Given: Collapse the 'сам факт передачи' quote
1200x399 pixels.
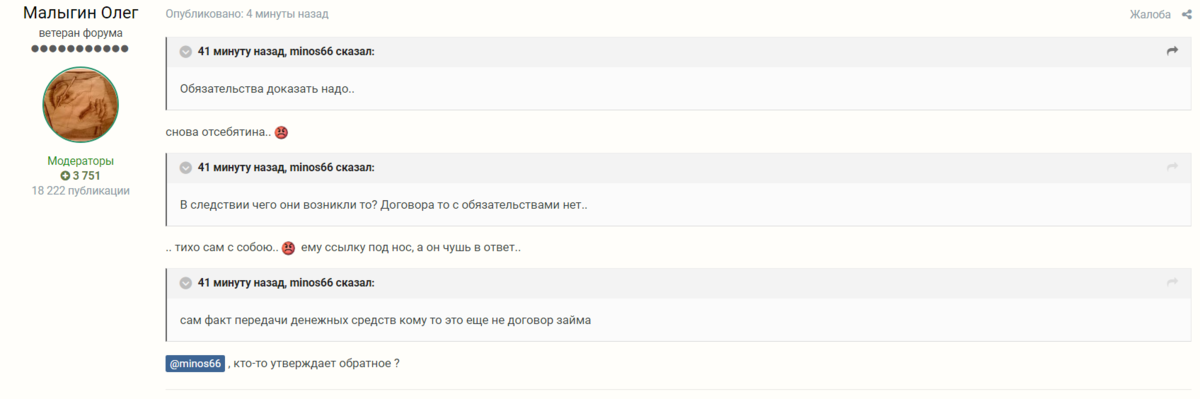Looking at the screenshot, I should 185,284.
